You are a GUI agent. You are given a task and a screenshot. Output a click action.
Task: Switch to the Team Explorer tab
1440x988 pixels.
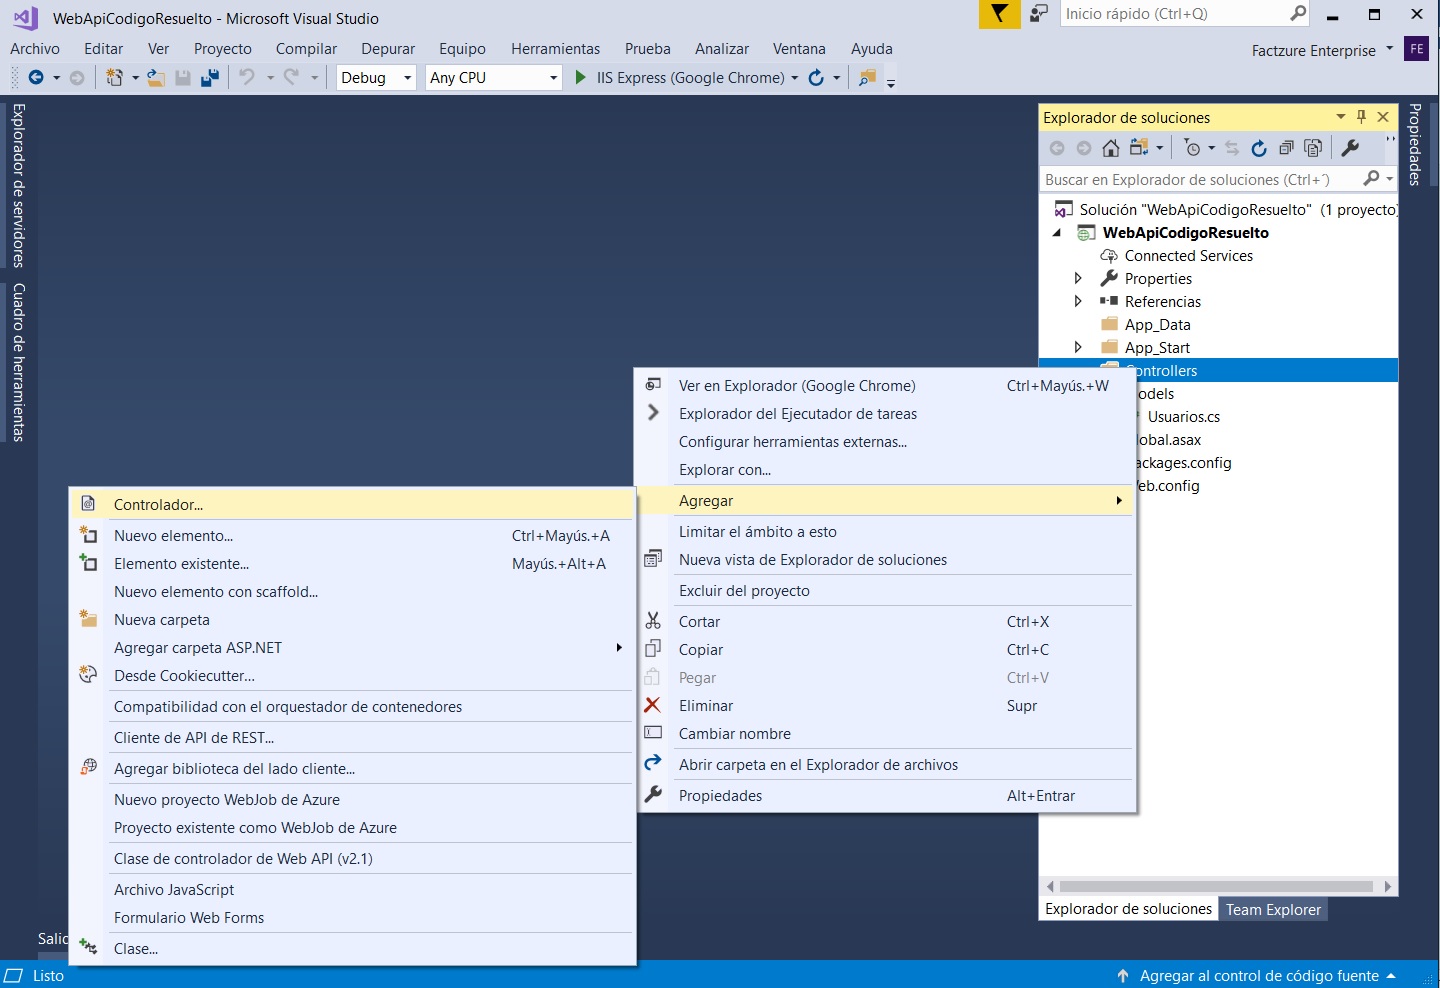pyautogui.click(x=1274, y=909)
